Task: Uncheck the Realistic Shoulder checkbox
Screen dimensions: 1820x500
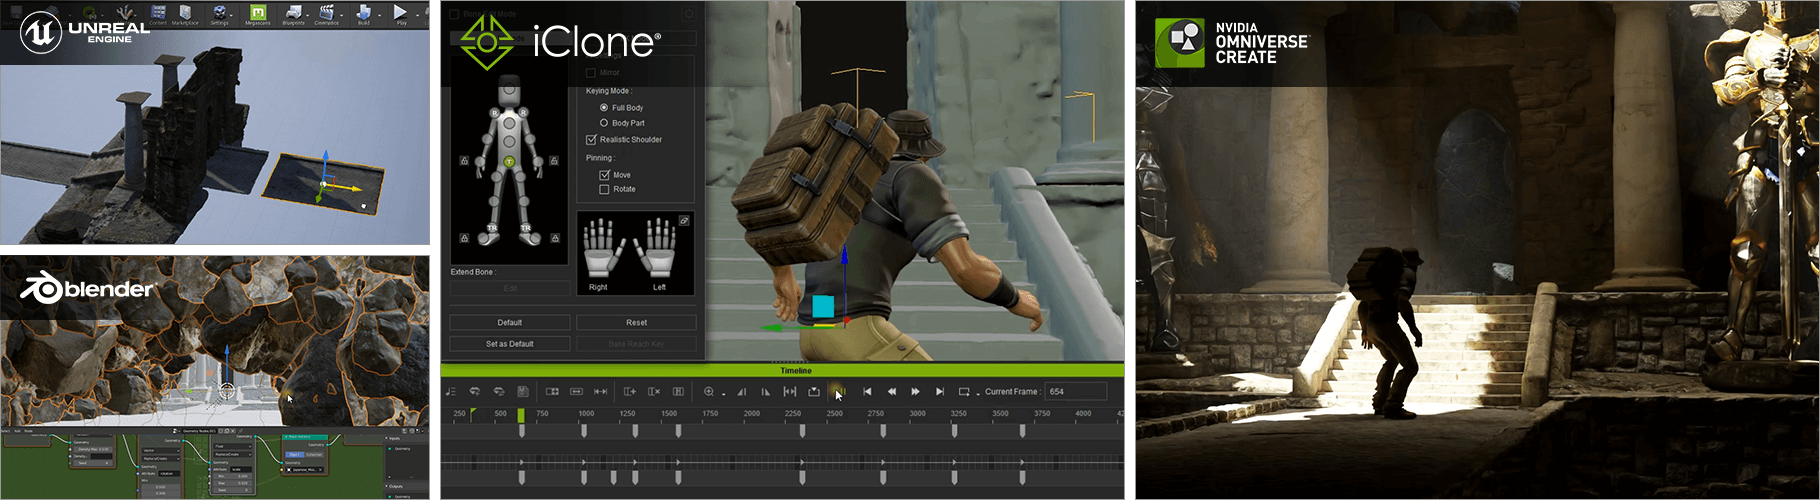Action: coord(591,140)
